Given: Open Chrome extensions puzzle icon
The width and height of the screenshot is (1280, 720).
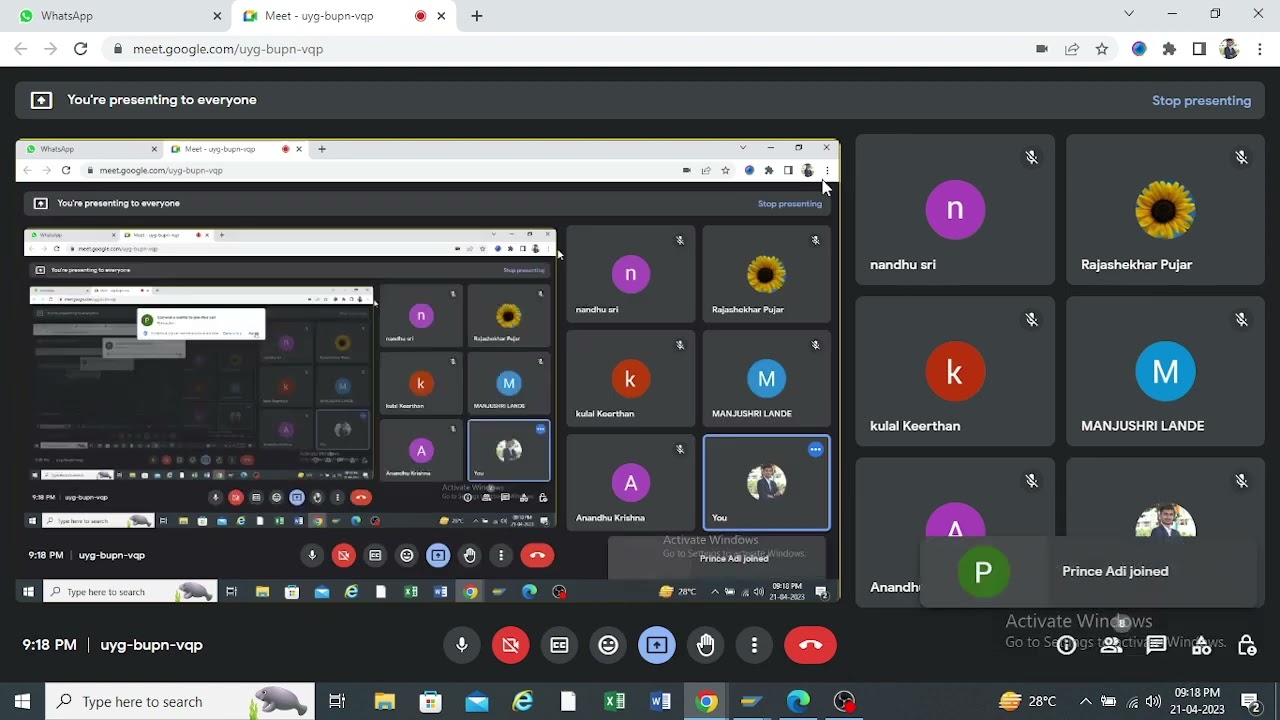Looking at the screenshot, I should pyautogui.click(x=1169, y=48).
